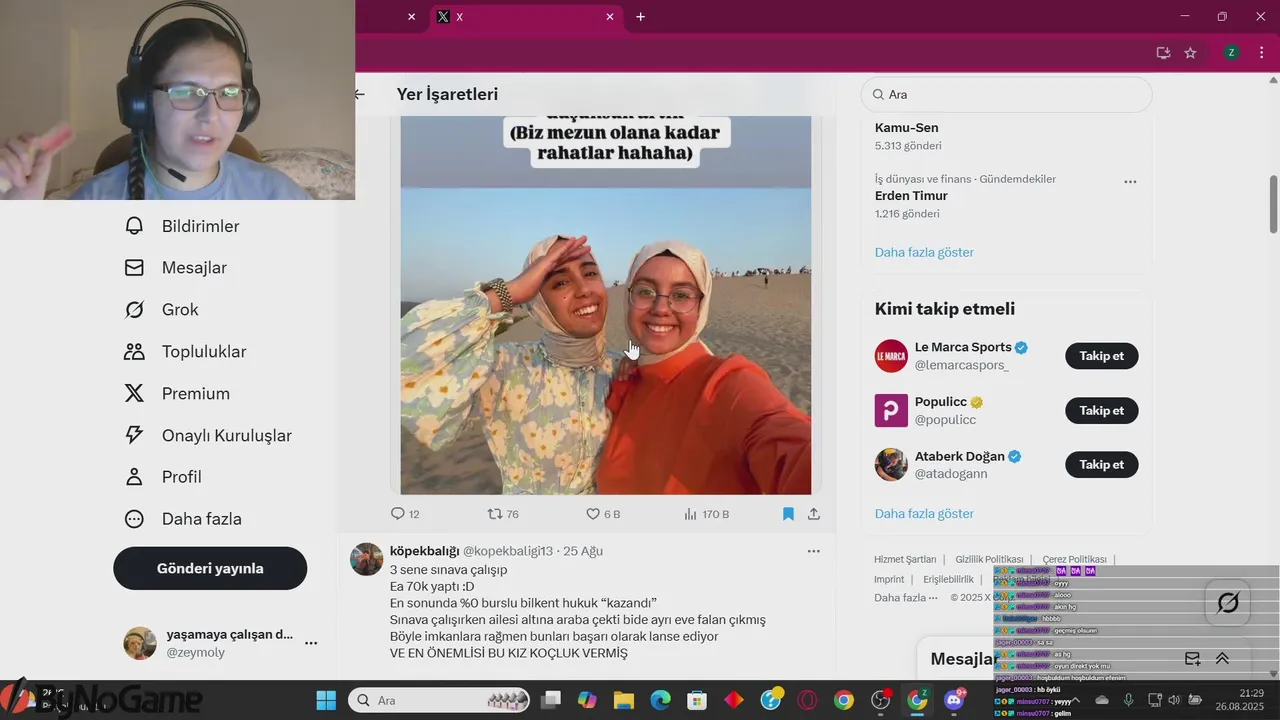Open Populicc profile avatar

891,410
